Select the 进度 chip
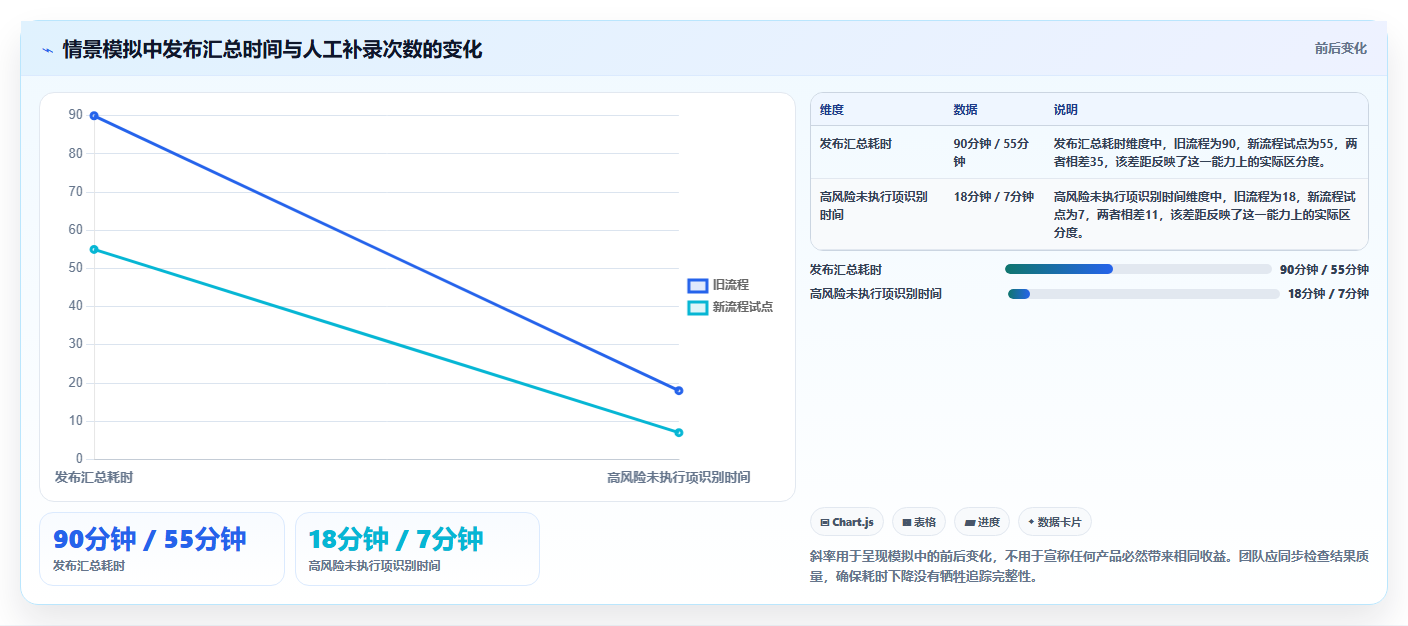Image resolution: width=1408 pixels, height=626 pixels. [982, 522]
